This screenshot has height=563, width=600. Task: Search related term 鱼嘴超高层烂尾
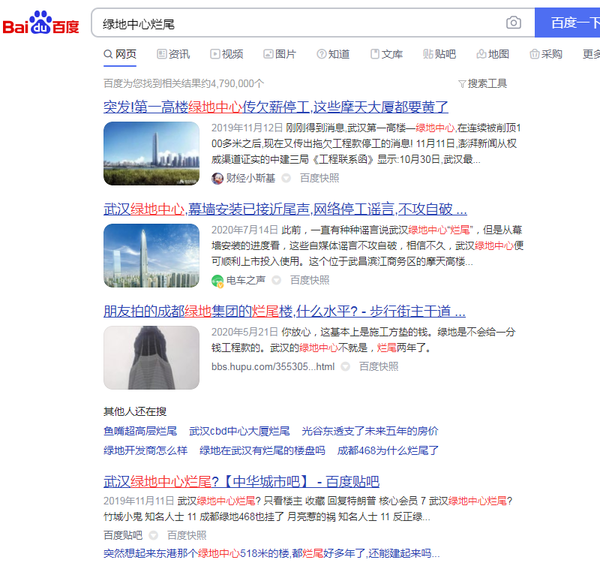coord(140,431)
